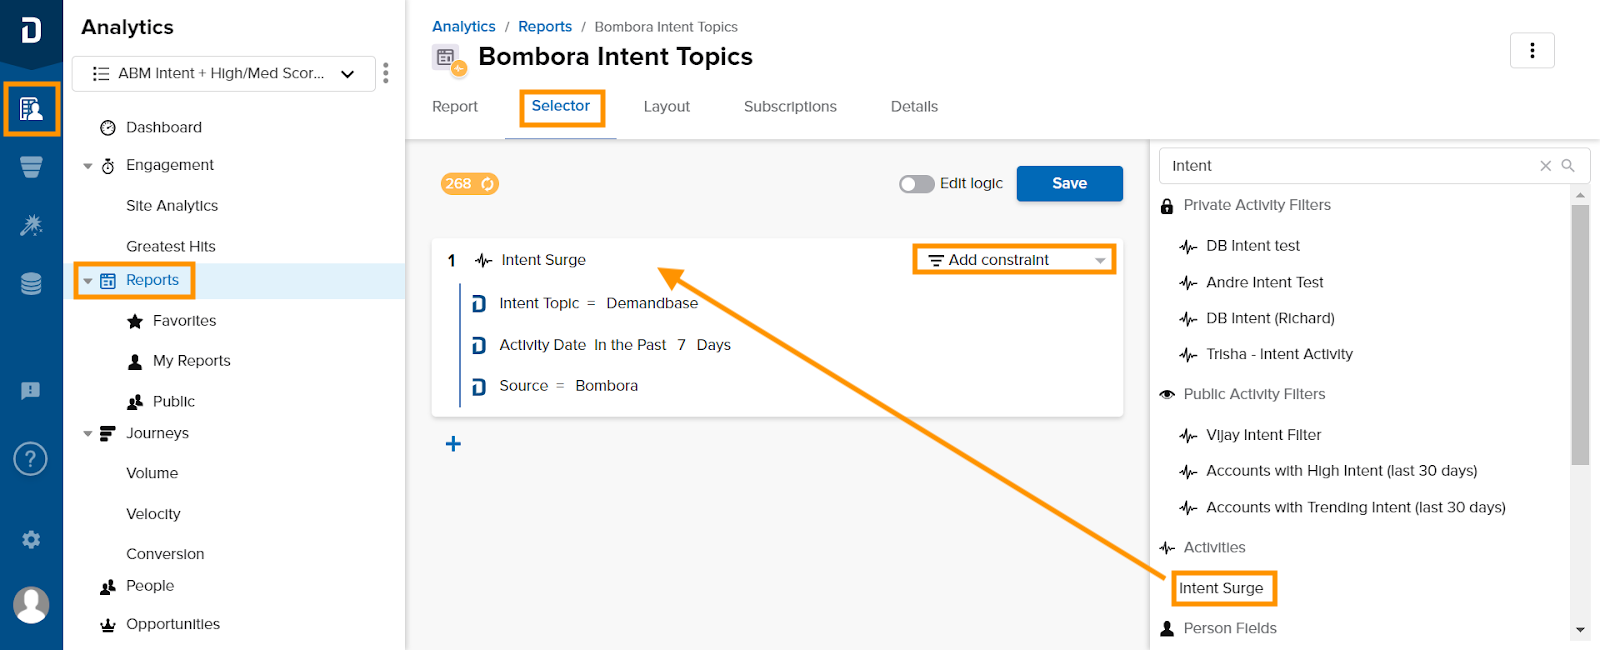
Task: Collapse the Engagement tree section
Action: (88, 166)
